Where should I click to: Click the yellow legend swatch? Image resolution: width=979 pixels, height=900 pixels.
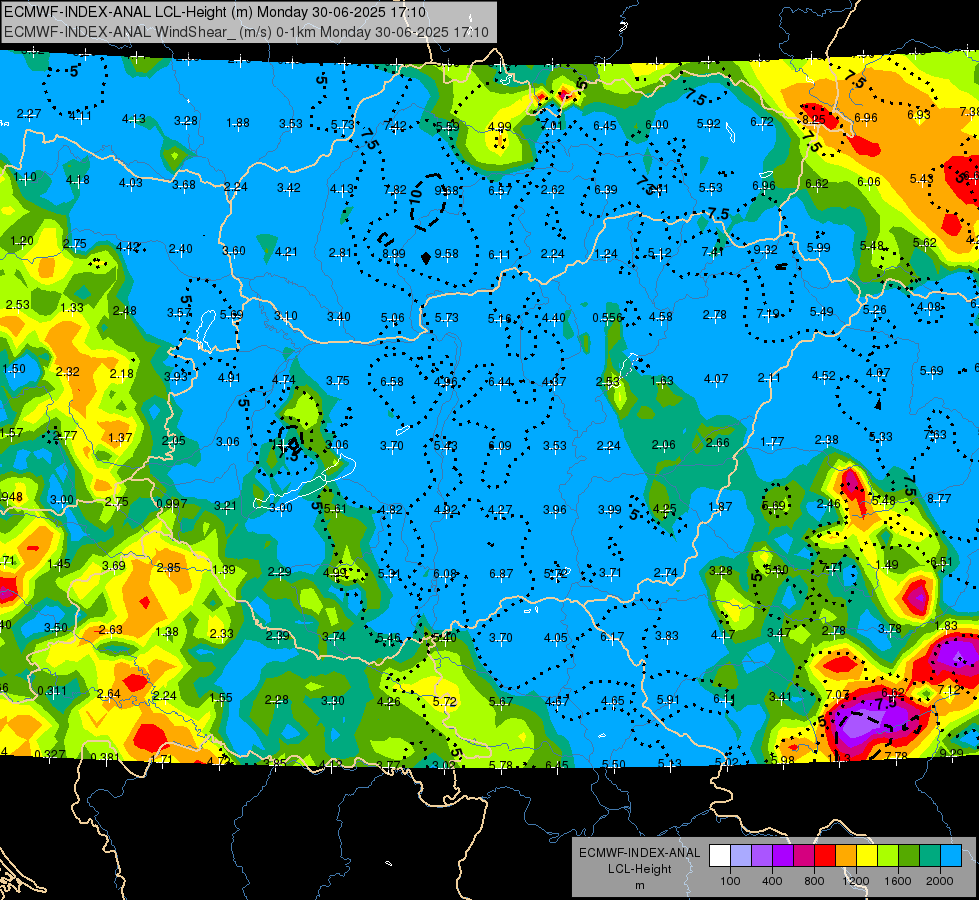pyautogui.click(x=867, y=856)
